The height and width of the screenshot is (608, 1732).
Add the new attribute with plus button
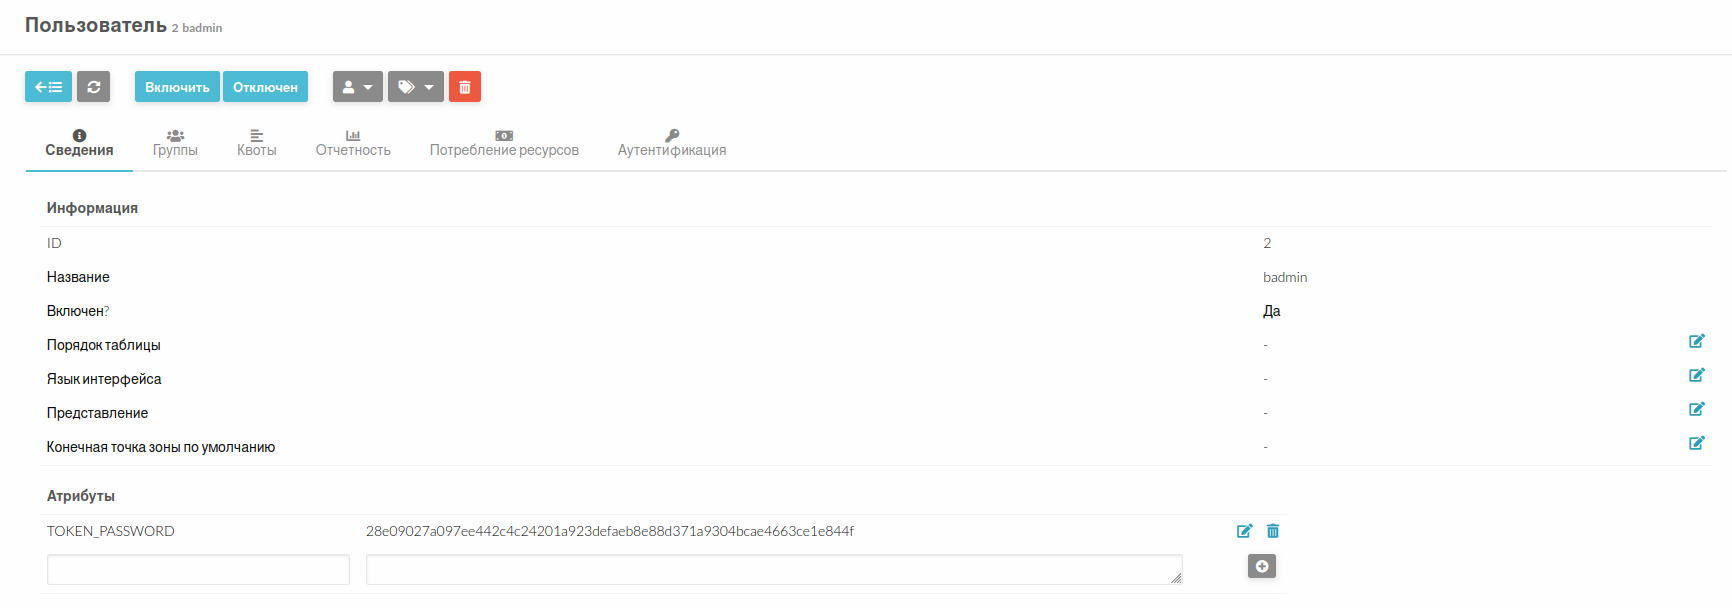tap(1262, 566)
